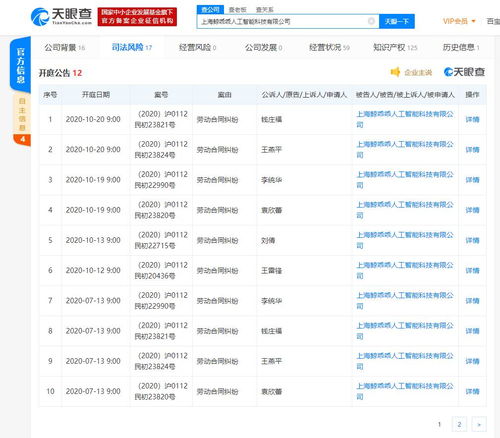Open the 经营风险 tab
The image size is (500, 438).
click(x=197, y=47)
